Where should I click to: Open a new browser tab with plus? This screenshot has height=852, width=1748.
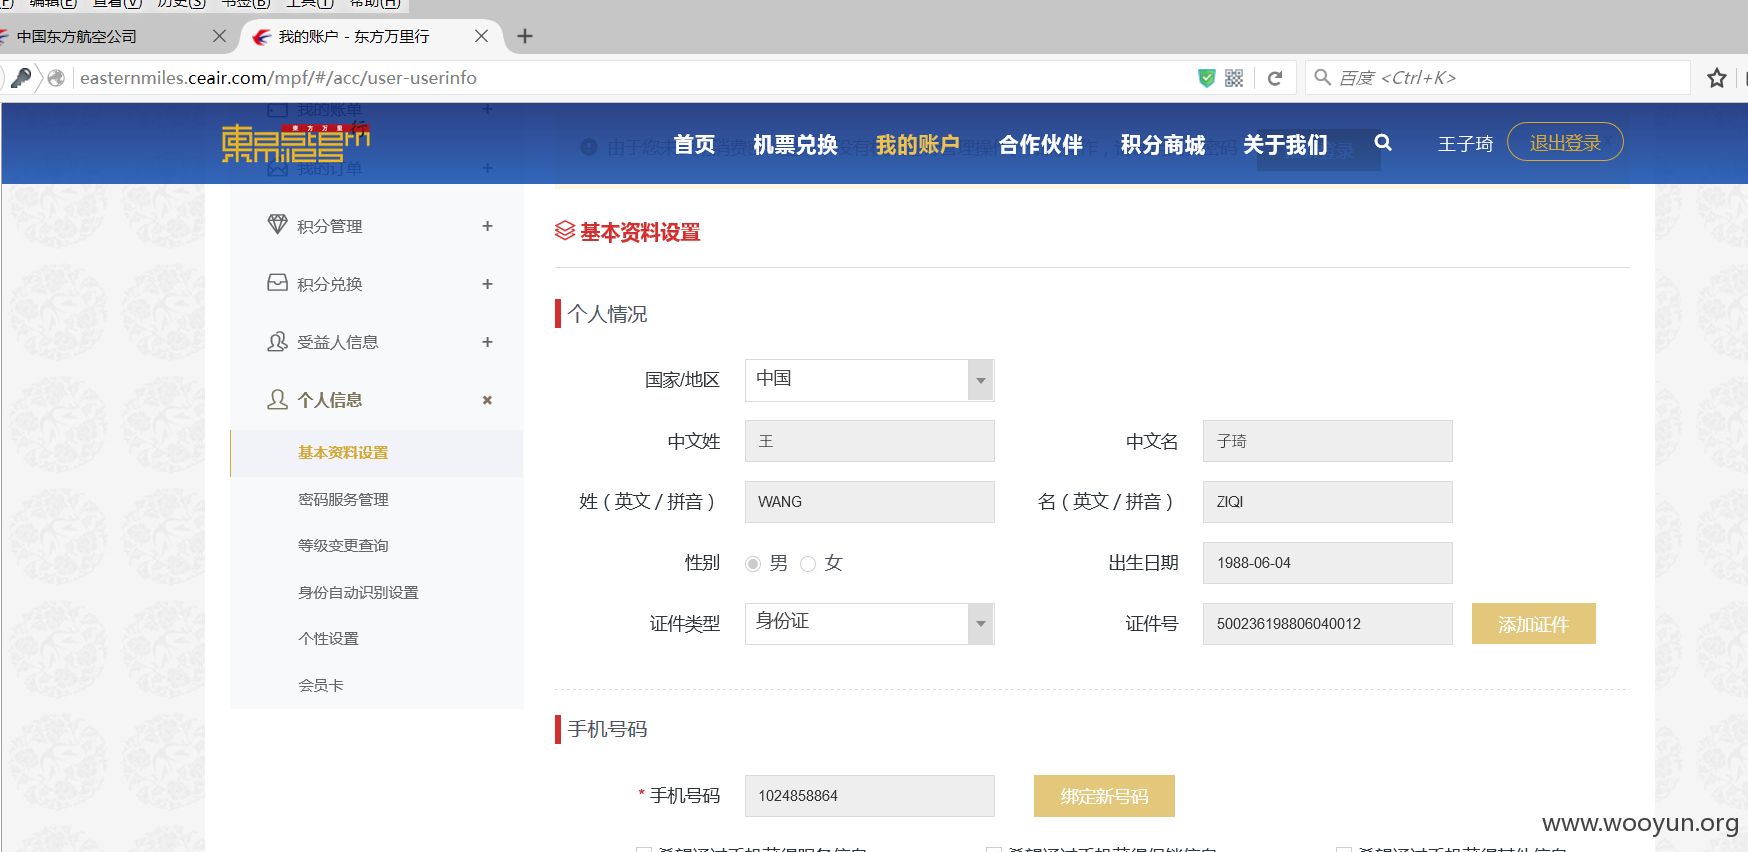[x=525, y=36]
